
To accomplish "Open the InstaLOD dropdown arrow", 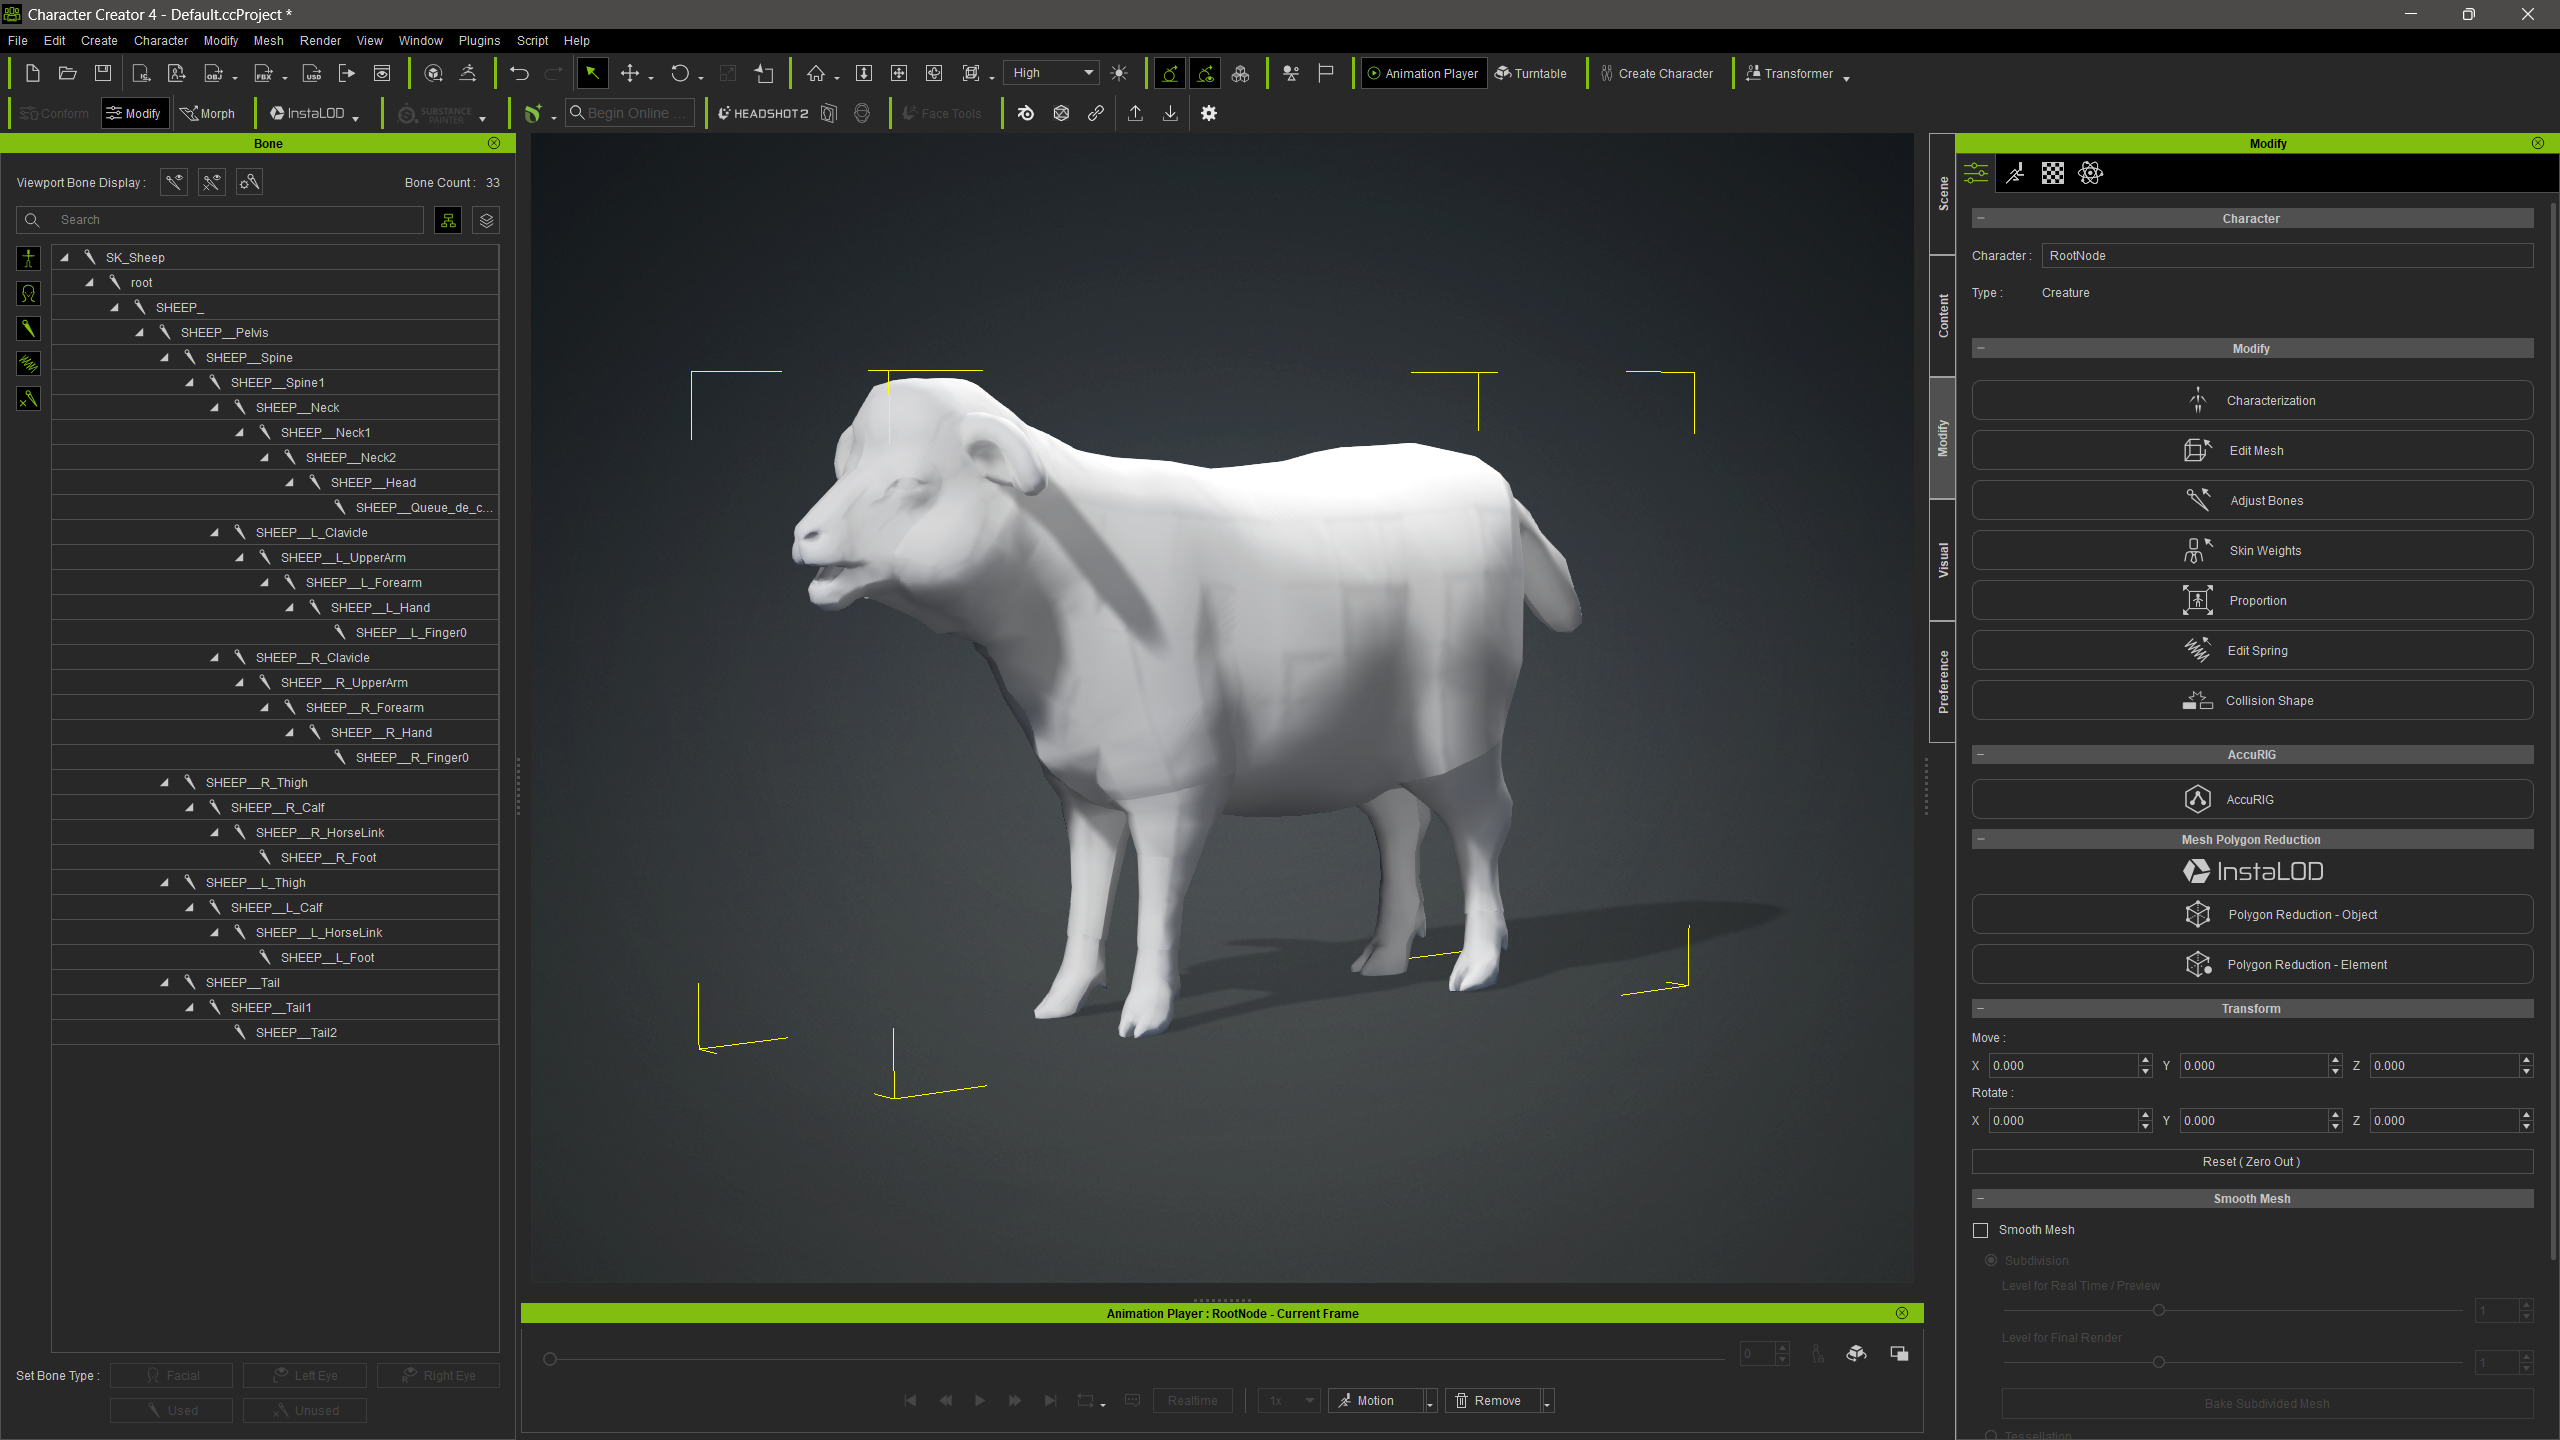I will (x=356, y=118).
